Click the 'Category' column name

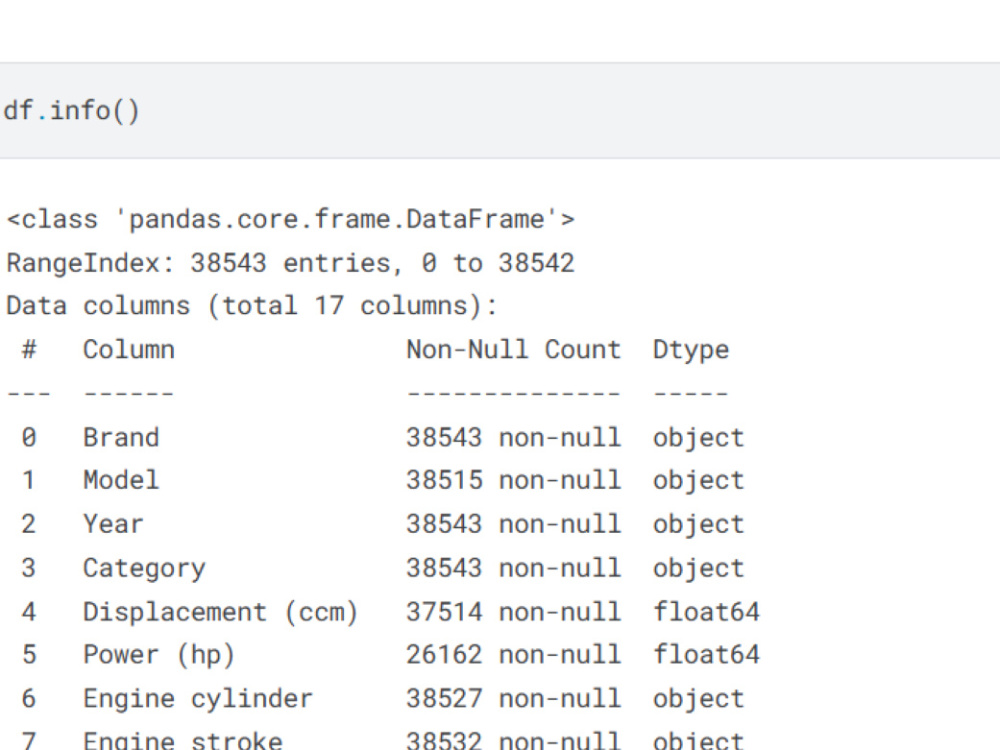(x=145, y=568)
